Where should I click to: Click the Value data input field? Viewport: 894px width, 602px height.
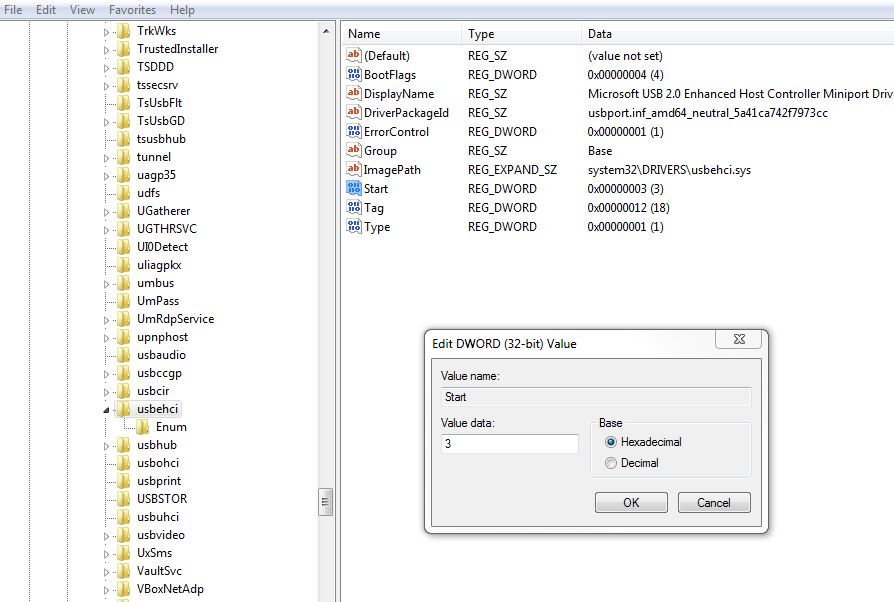(x=509, y=443)
